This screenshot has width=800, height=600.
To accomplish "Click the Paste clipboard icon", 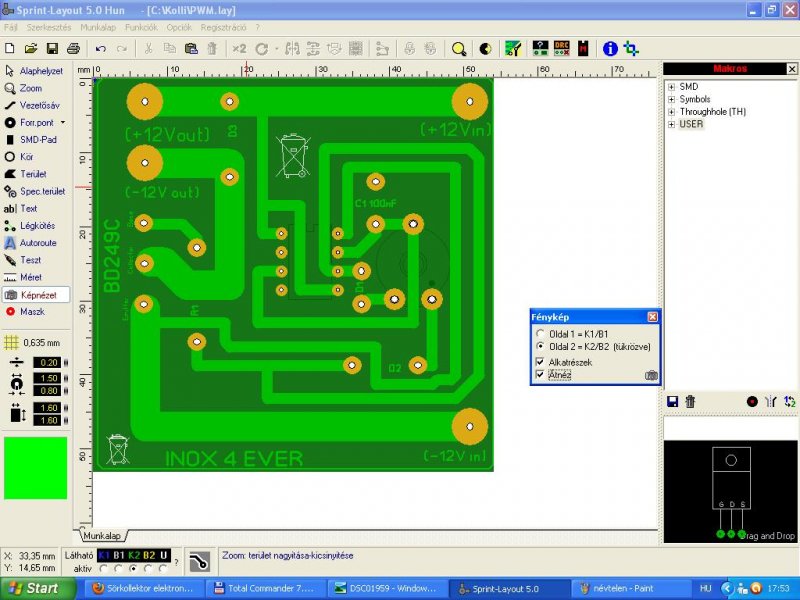I will [191, 48].
